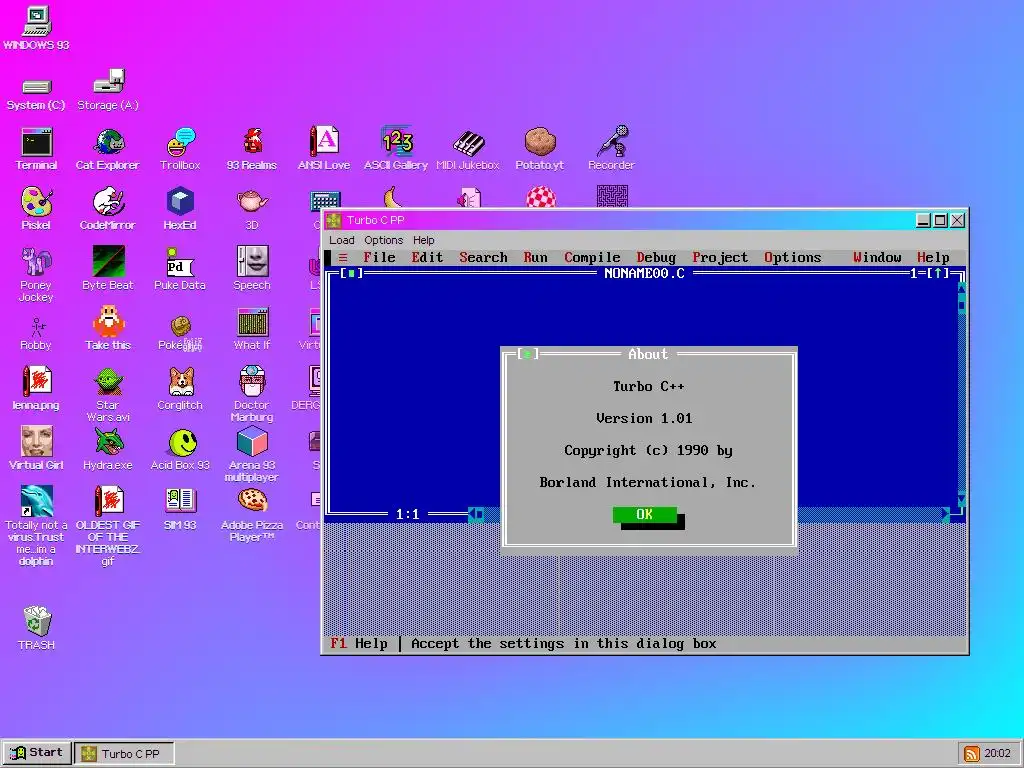Open the Trollbox chat icon
Viewport: 1024px width, 768px height.
coord(180,149)
